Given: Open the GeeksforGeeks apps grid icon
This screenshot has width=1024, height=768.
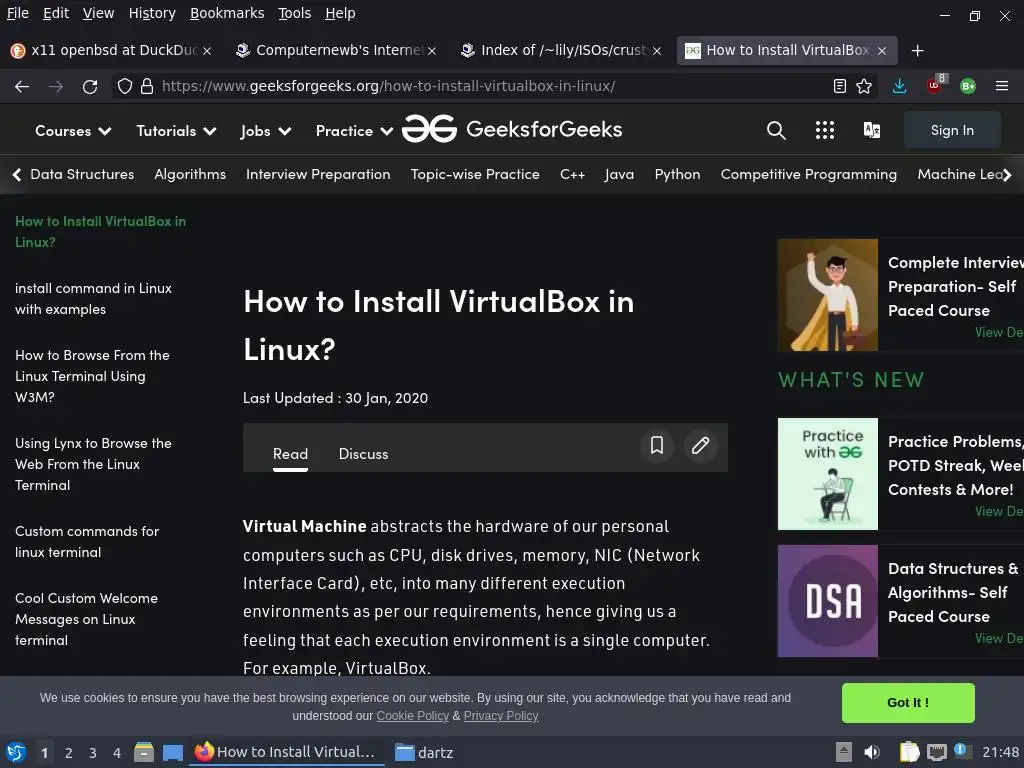Looking at the screenshot, I should (825, 131).
